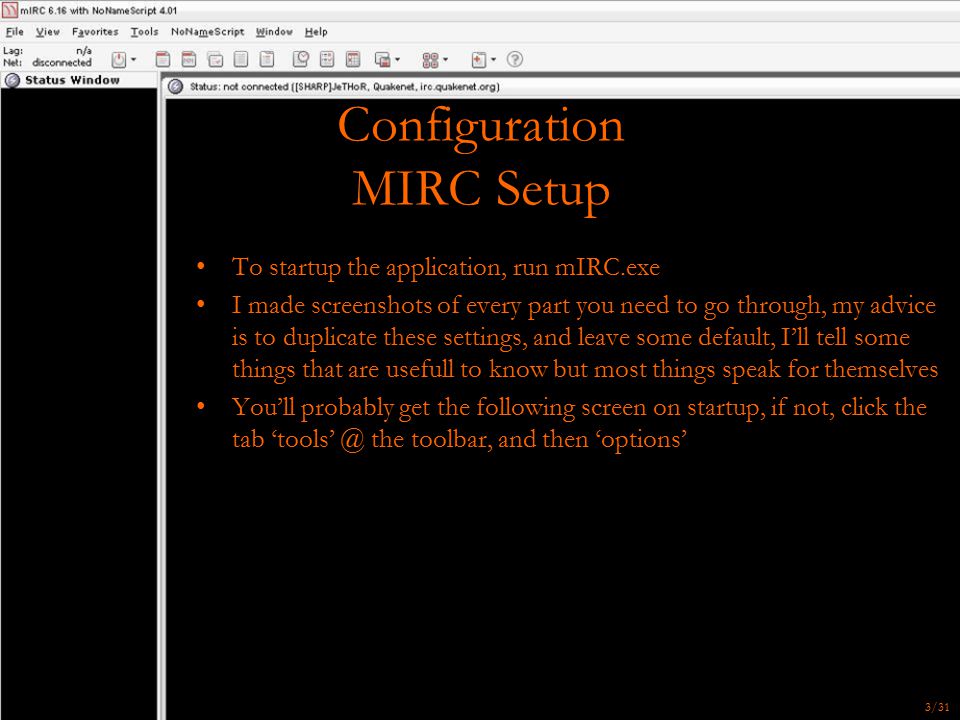960x720 pixels.
Task: Click the slide counter '3/31'
Action: pos(937,707)
